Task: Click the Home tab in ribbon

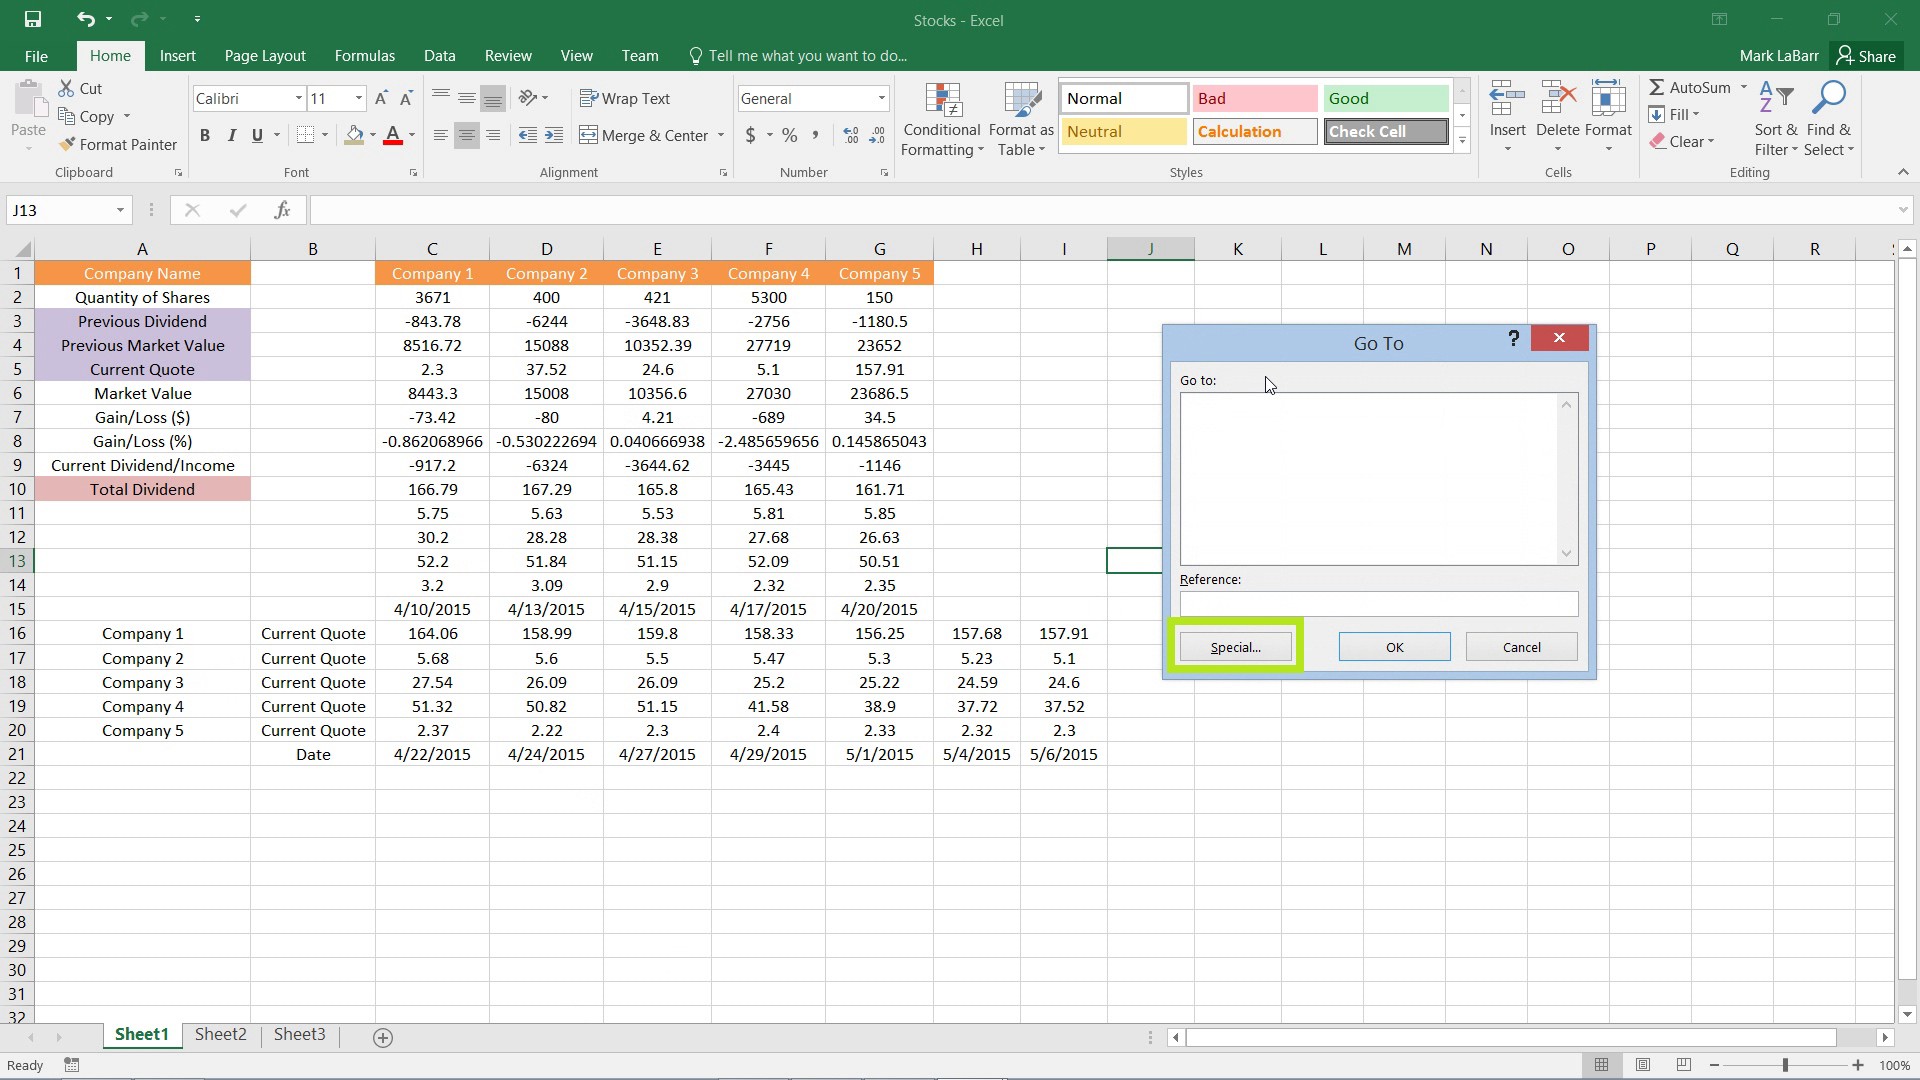Action: (109, 55)
